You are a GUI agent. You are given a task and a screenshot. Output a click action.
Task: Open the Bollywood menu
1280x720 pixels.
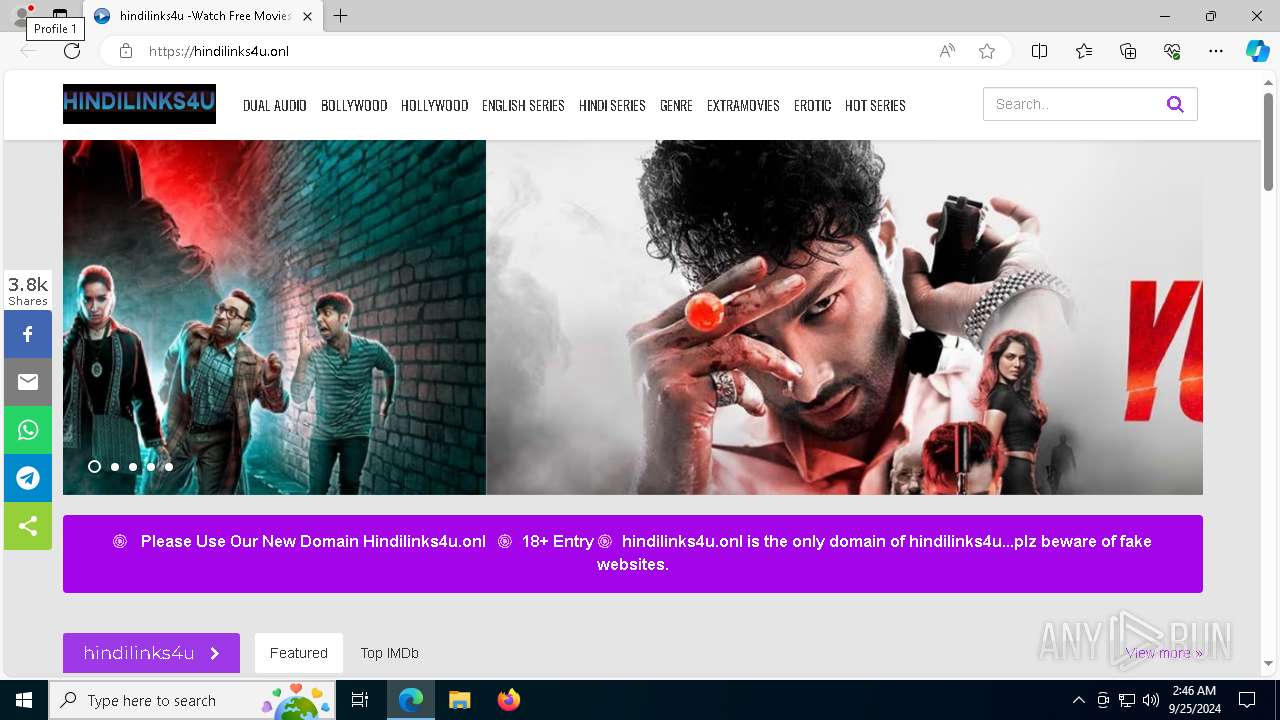click(x=354, y=105)
